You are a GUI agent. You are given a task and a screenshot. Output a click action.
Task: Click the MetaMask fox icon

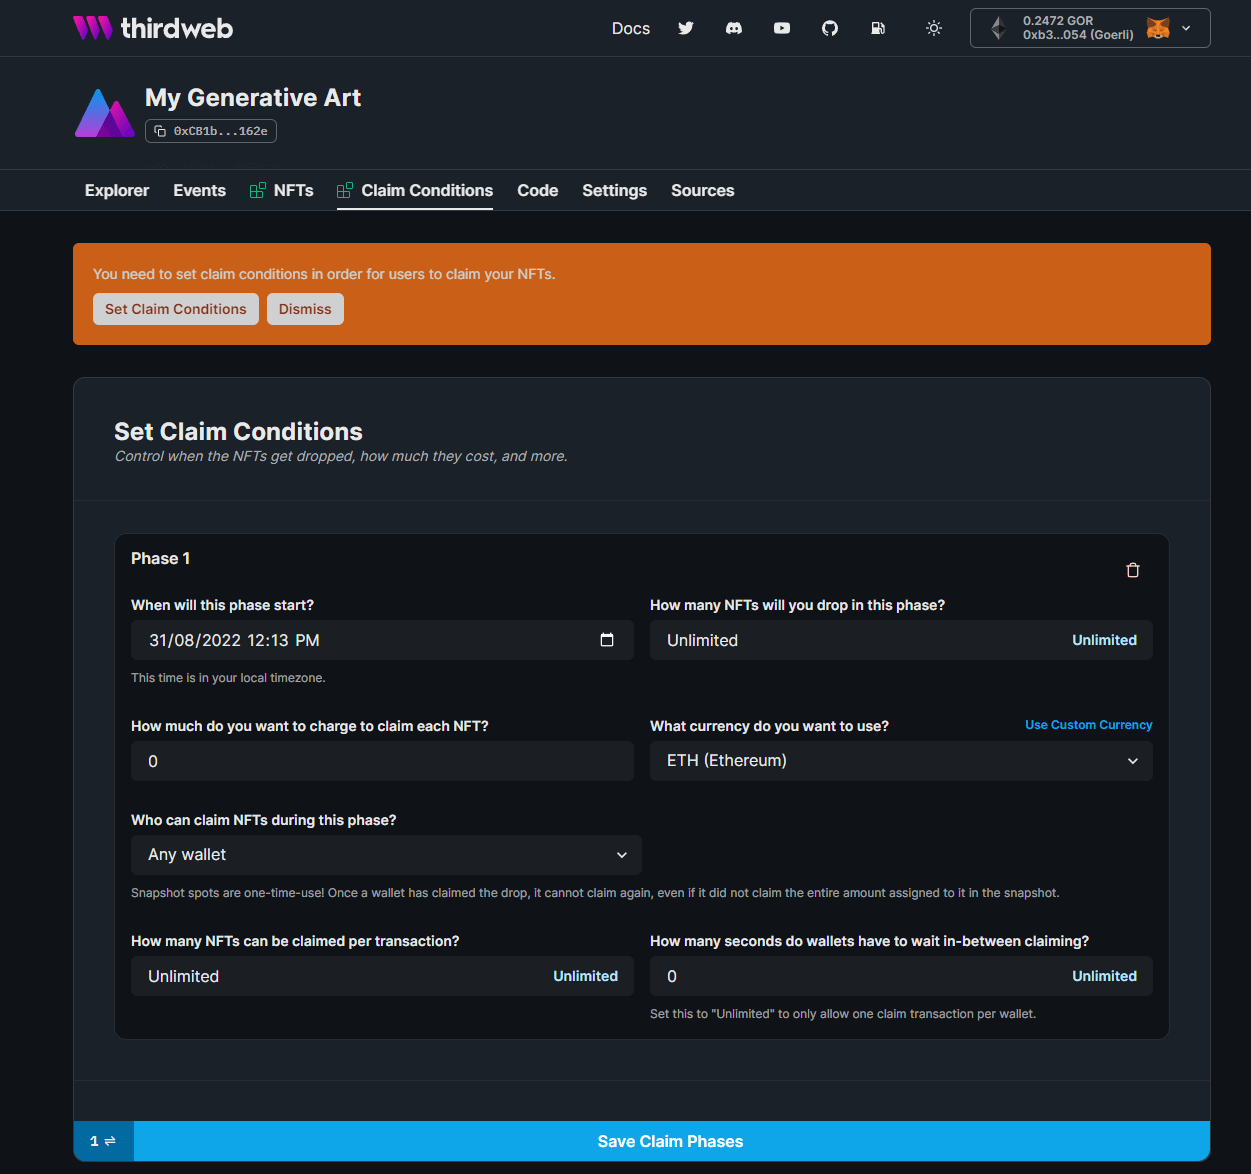[x=1158, y=28]
